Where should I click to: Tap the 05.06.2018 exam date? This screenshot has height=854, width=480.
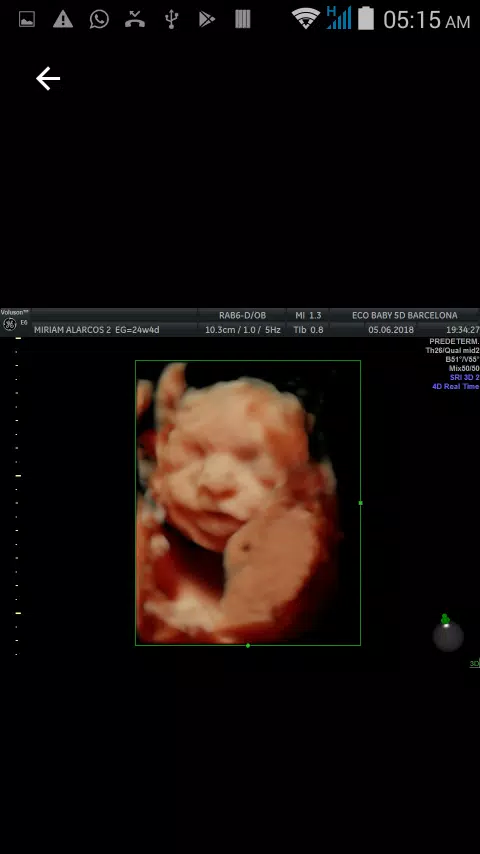(391, 330)
